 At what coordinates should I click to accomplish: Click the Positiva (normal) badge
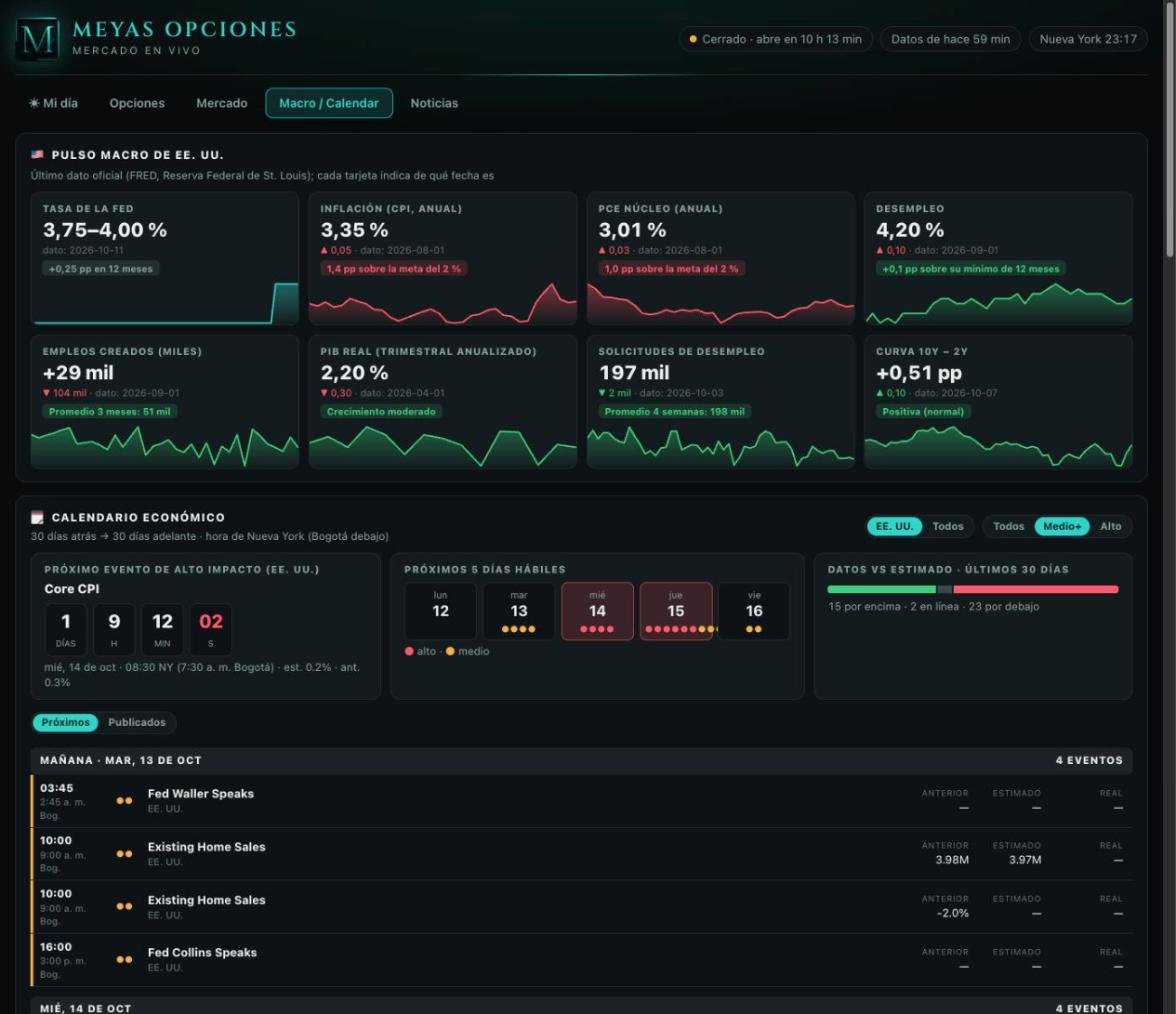point(923,412)
